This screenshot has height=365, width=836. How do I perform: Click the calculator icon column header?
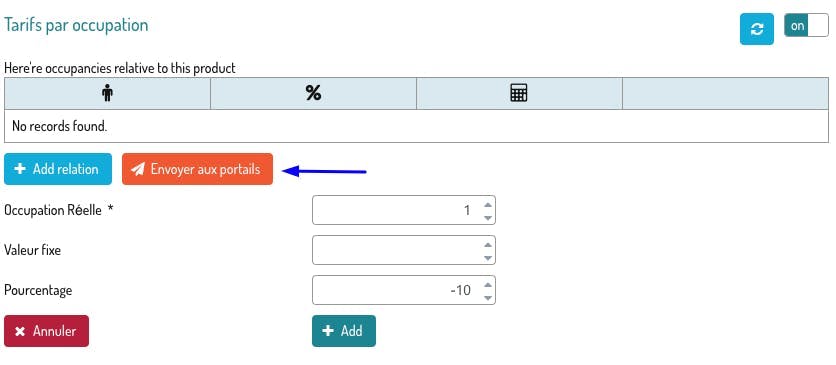519,94
